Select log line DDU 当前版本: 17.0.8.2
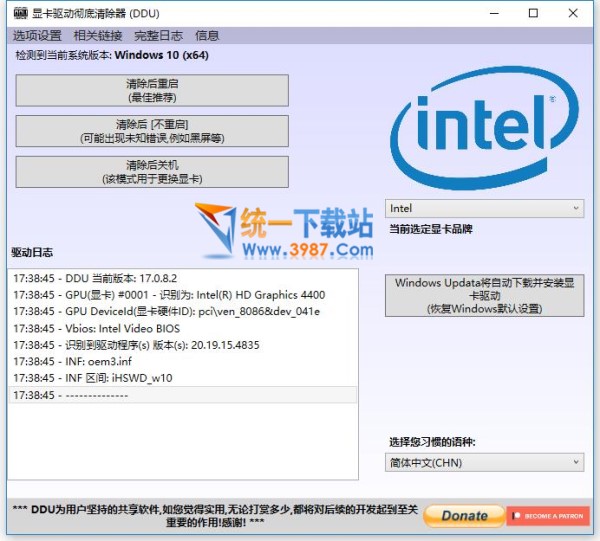The height and width of the screenshot is (541, 600). [183, 278]
